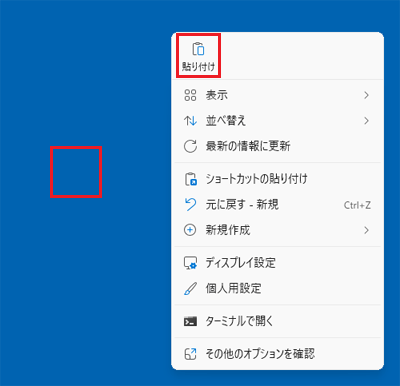Click the ショートカットの貼り付け clipboard icon

tap(191, 179)
